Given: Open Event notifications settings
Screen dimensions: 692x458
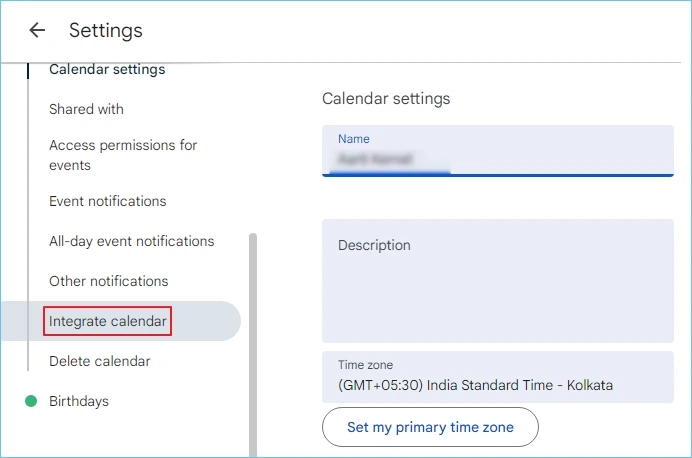Looking at the screenshot, I should (x=107, y=201).
